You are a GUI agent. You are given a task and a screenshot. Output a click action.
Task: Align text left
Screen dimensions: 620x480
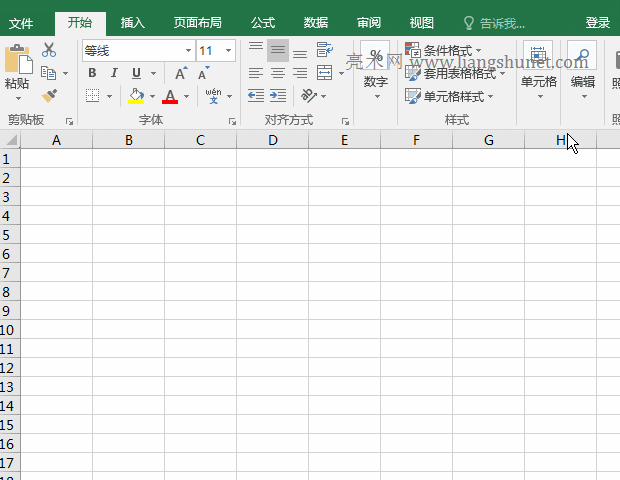click(x=256, y=73)
